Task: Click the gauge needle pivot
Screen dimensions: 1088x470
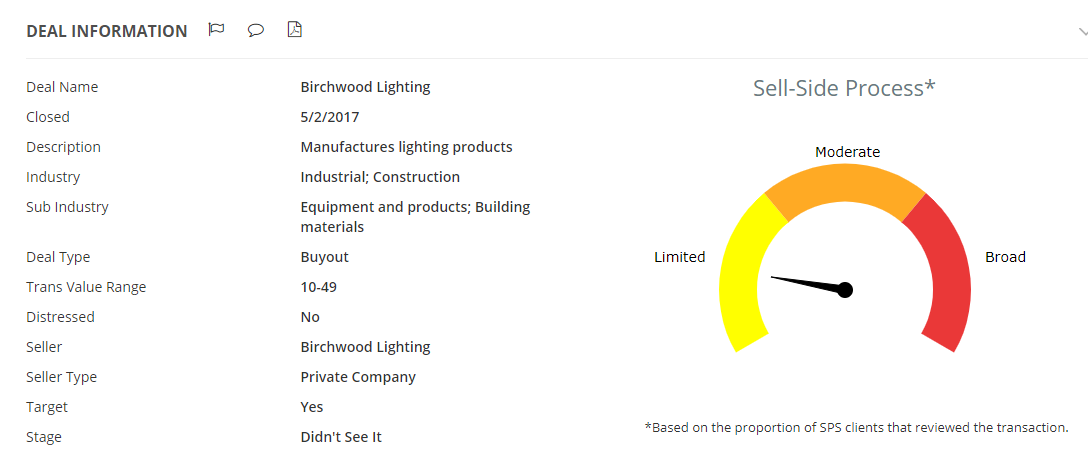Action: [x=844, y=289]
